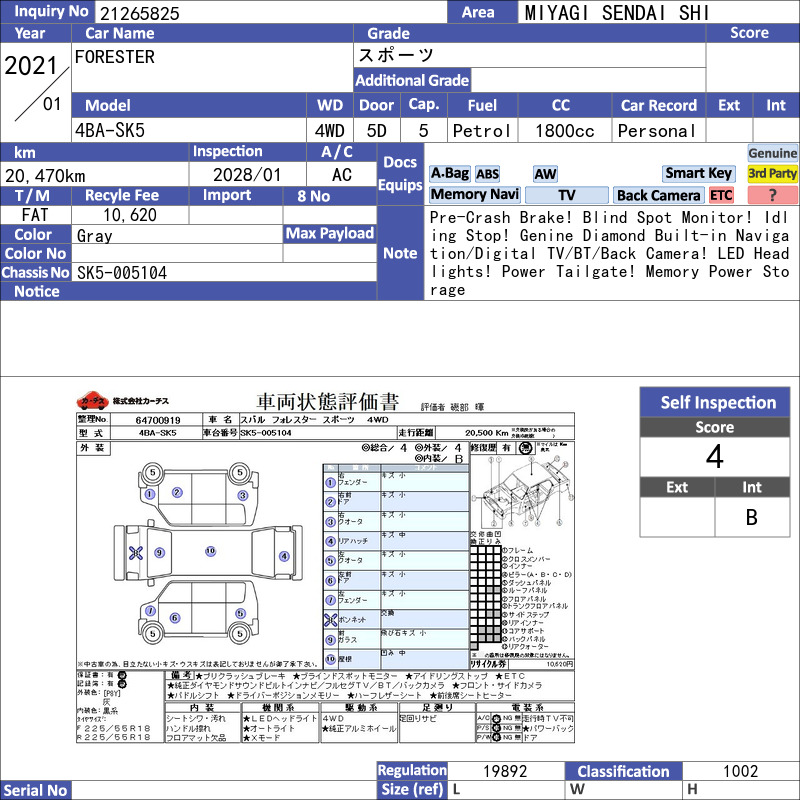The width and height of the screenshot is (800, 800).
Task: Click the Self Inspection header
Action: [715, 402]
